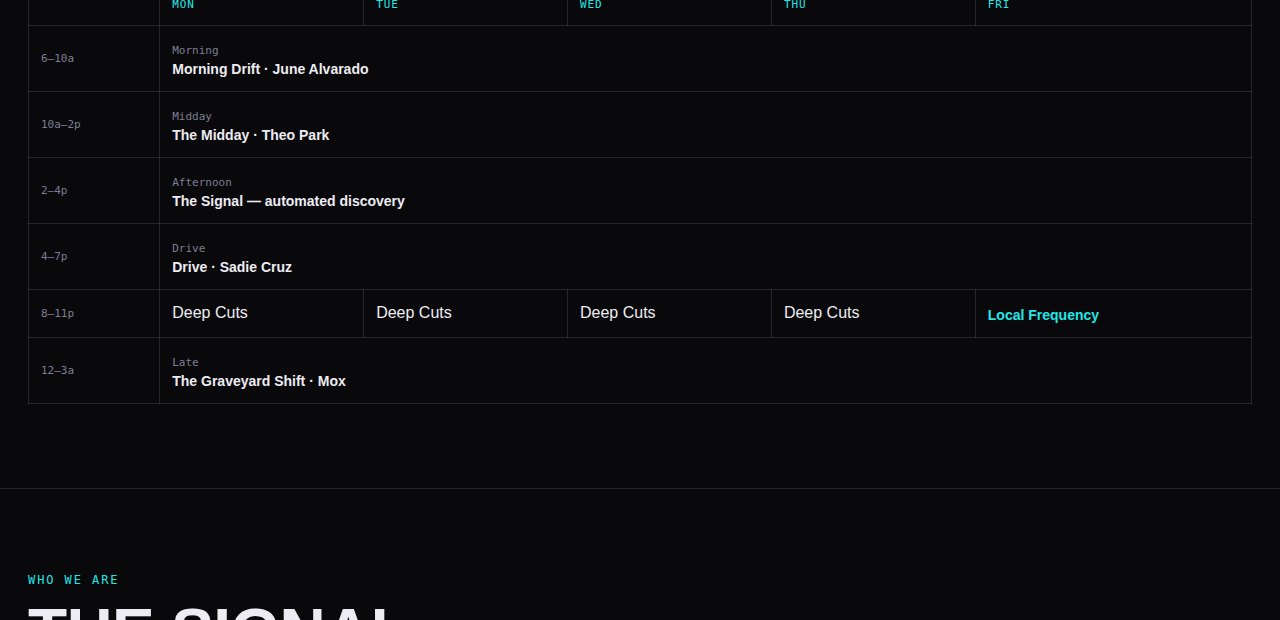This screenshot has width=1280, height=620.
Task: Click the 10a–2p time slot label
Action: click(61, 124)
